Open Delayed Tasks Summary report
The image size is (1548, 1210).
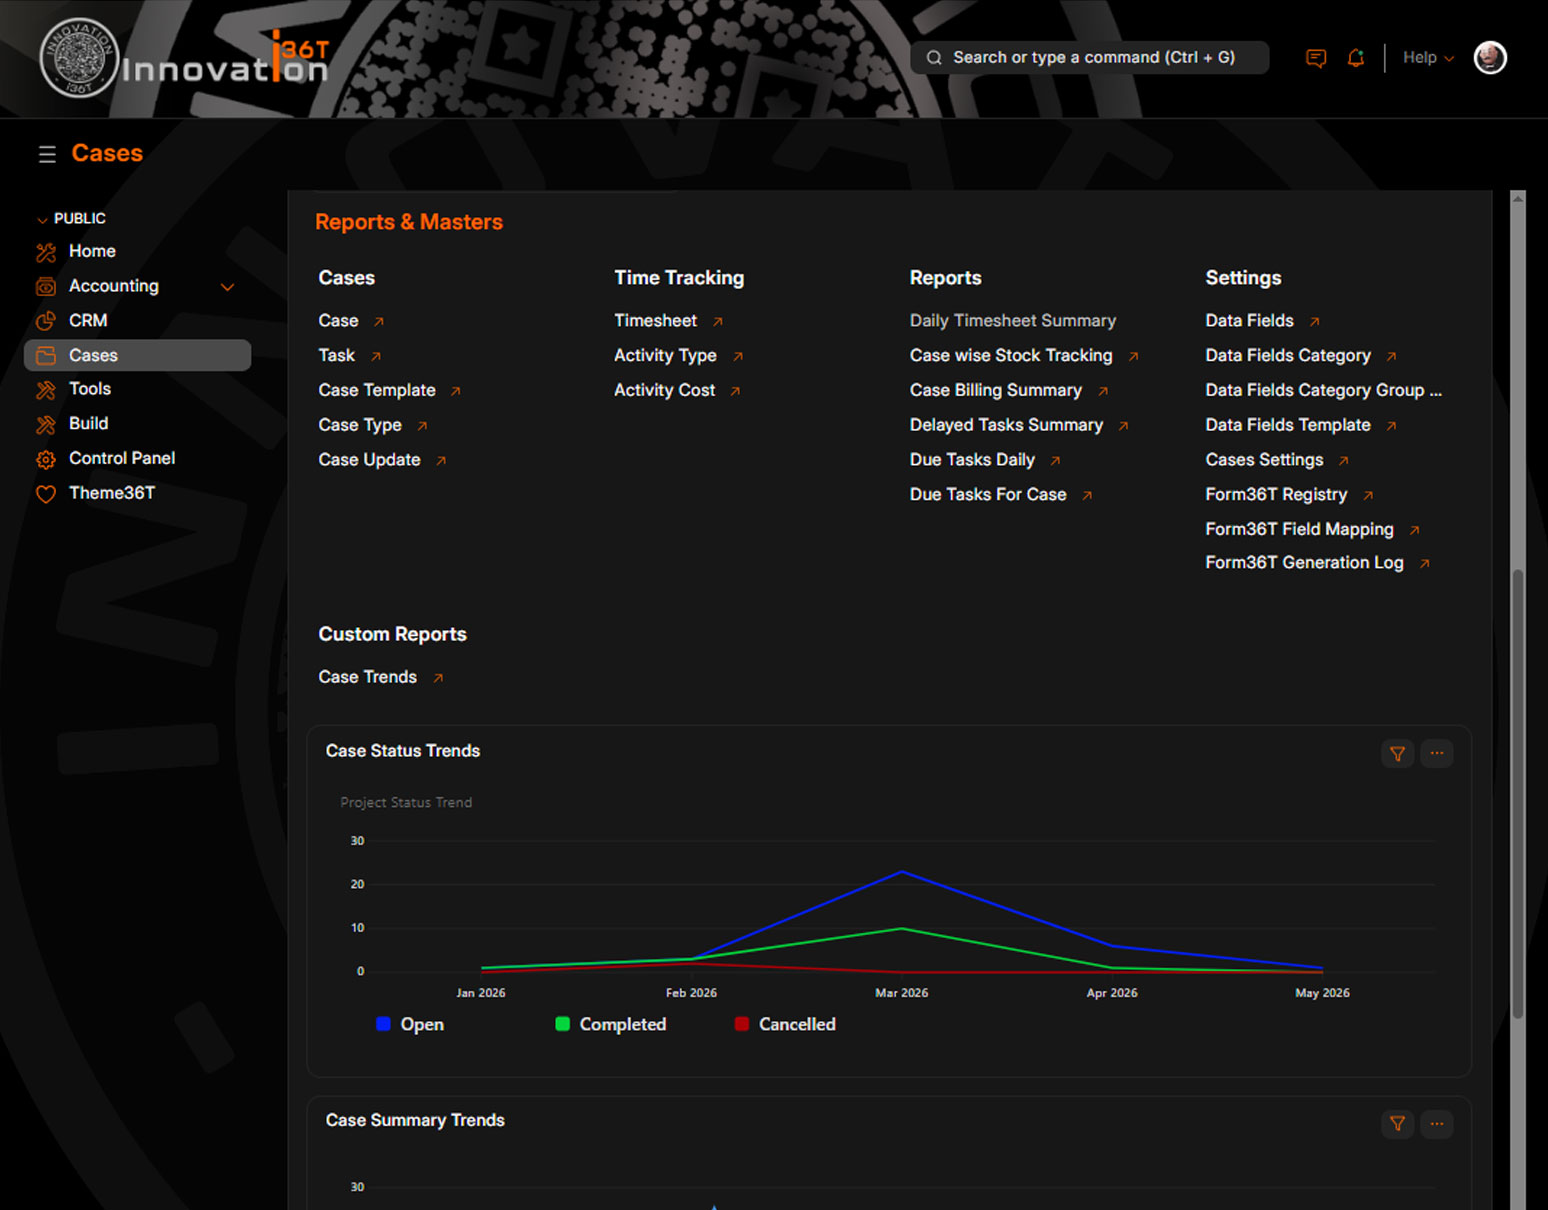(x=1006, y=425)
